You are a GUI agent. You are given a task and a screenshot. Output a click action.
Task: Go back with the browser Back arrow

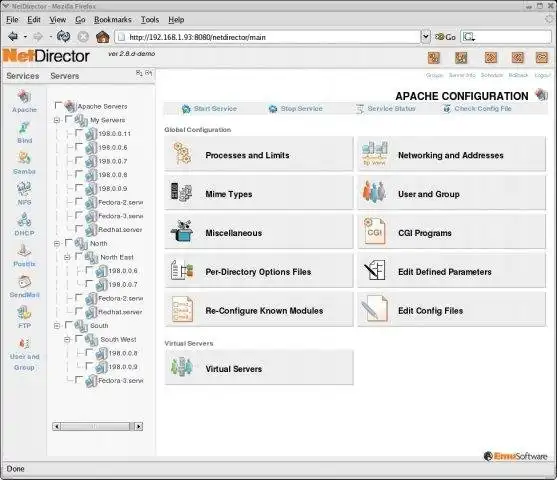[x=13, y=36]
